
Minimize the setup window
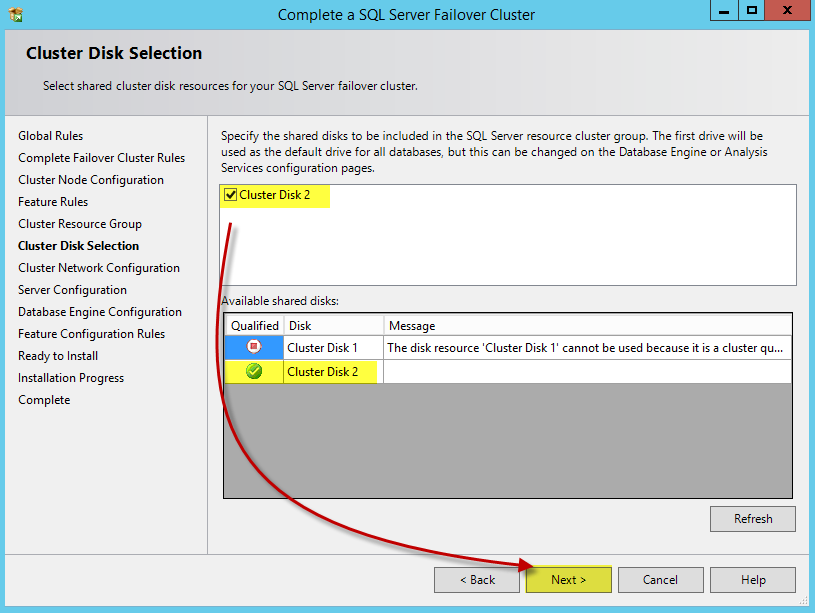(724, 10)
